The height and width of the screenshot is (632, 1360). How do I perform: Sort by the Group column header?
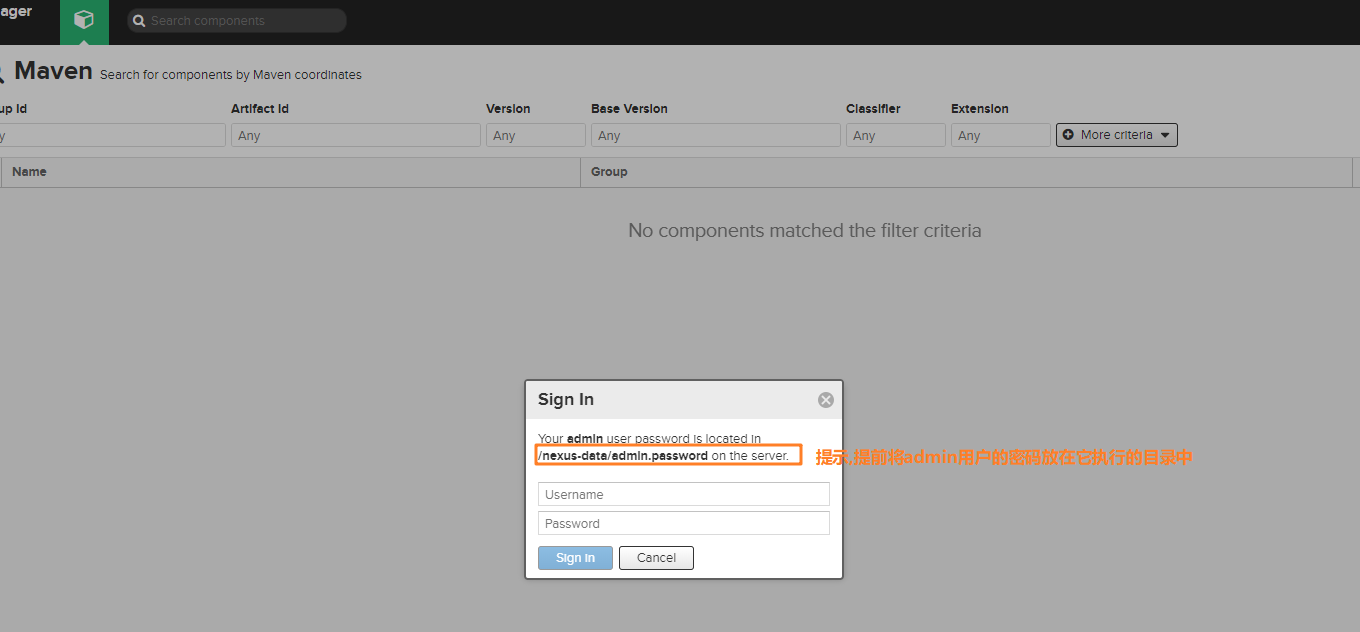coord(965,172)
